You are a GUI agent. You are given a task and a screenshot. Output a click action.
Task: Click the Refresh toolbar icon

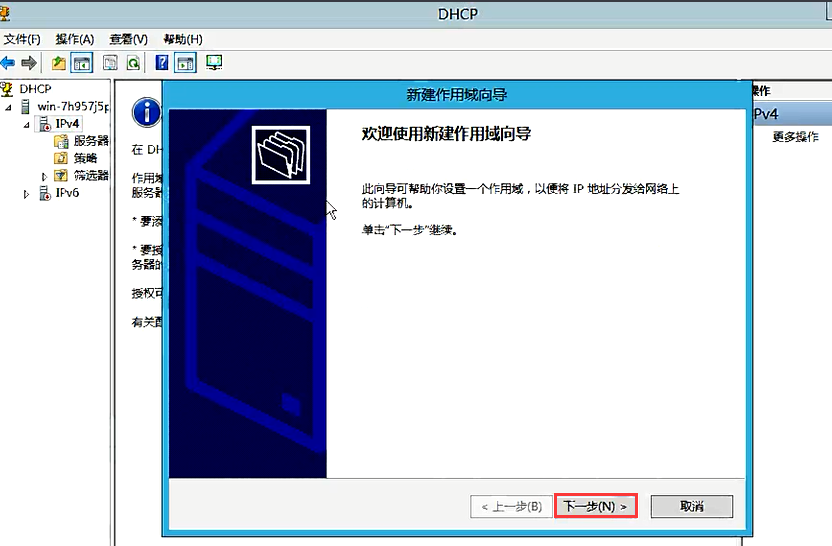coord(133,63)
